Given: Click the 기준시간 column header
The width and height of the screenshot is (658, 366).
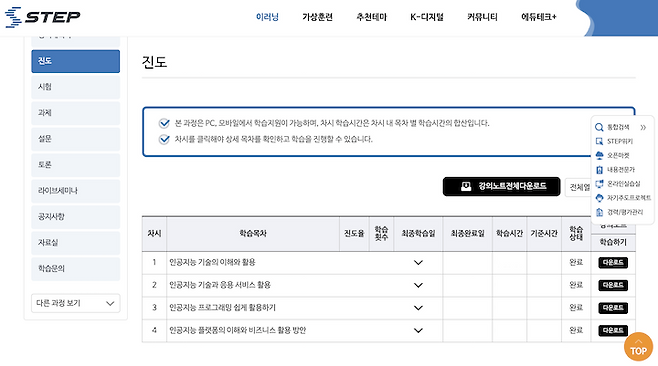Looking at the screenshot, I should click(544, 233).
